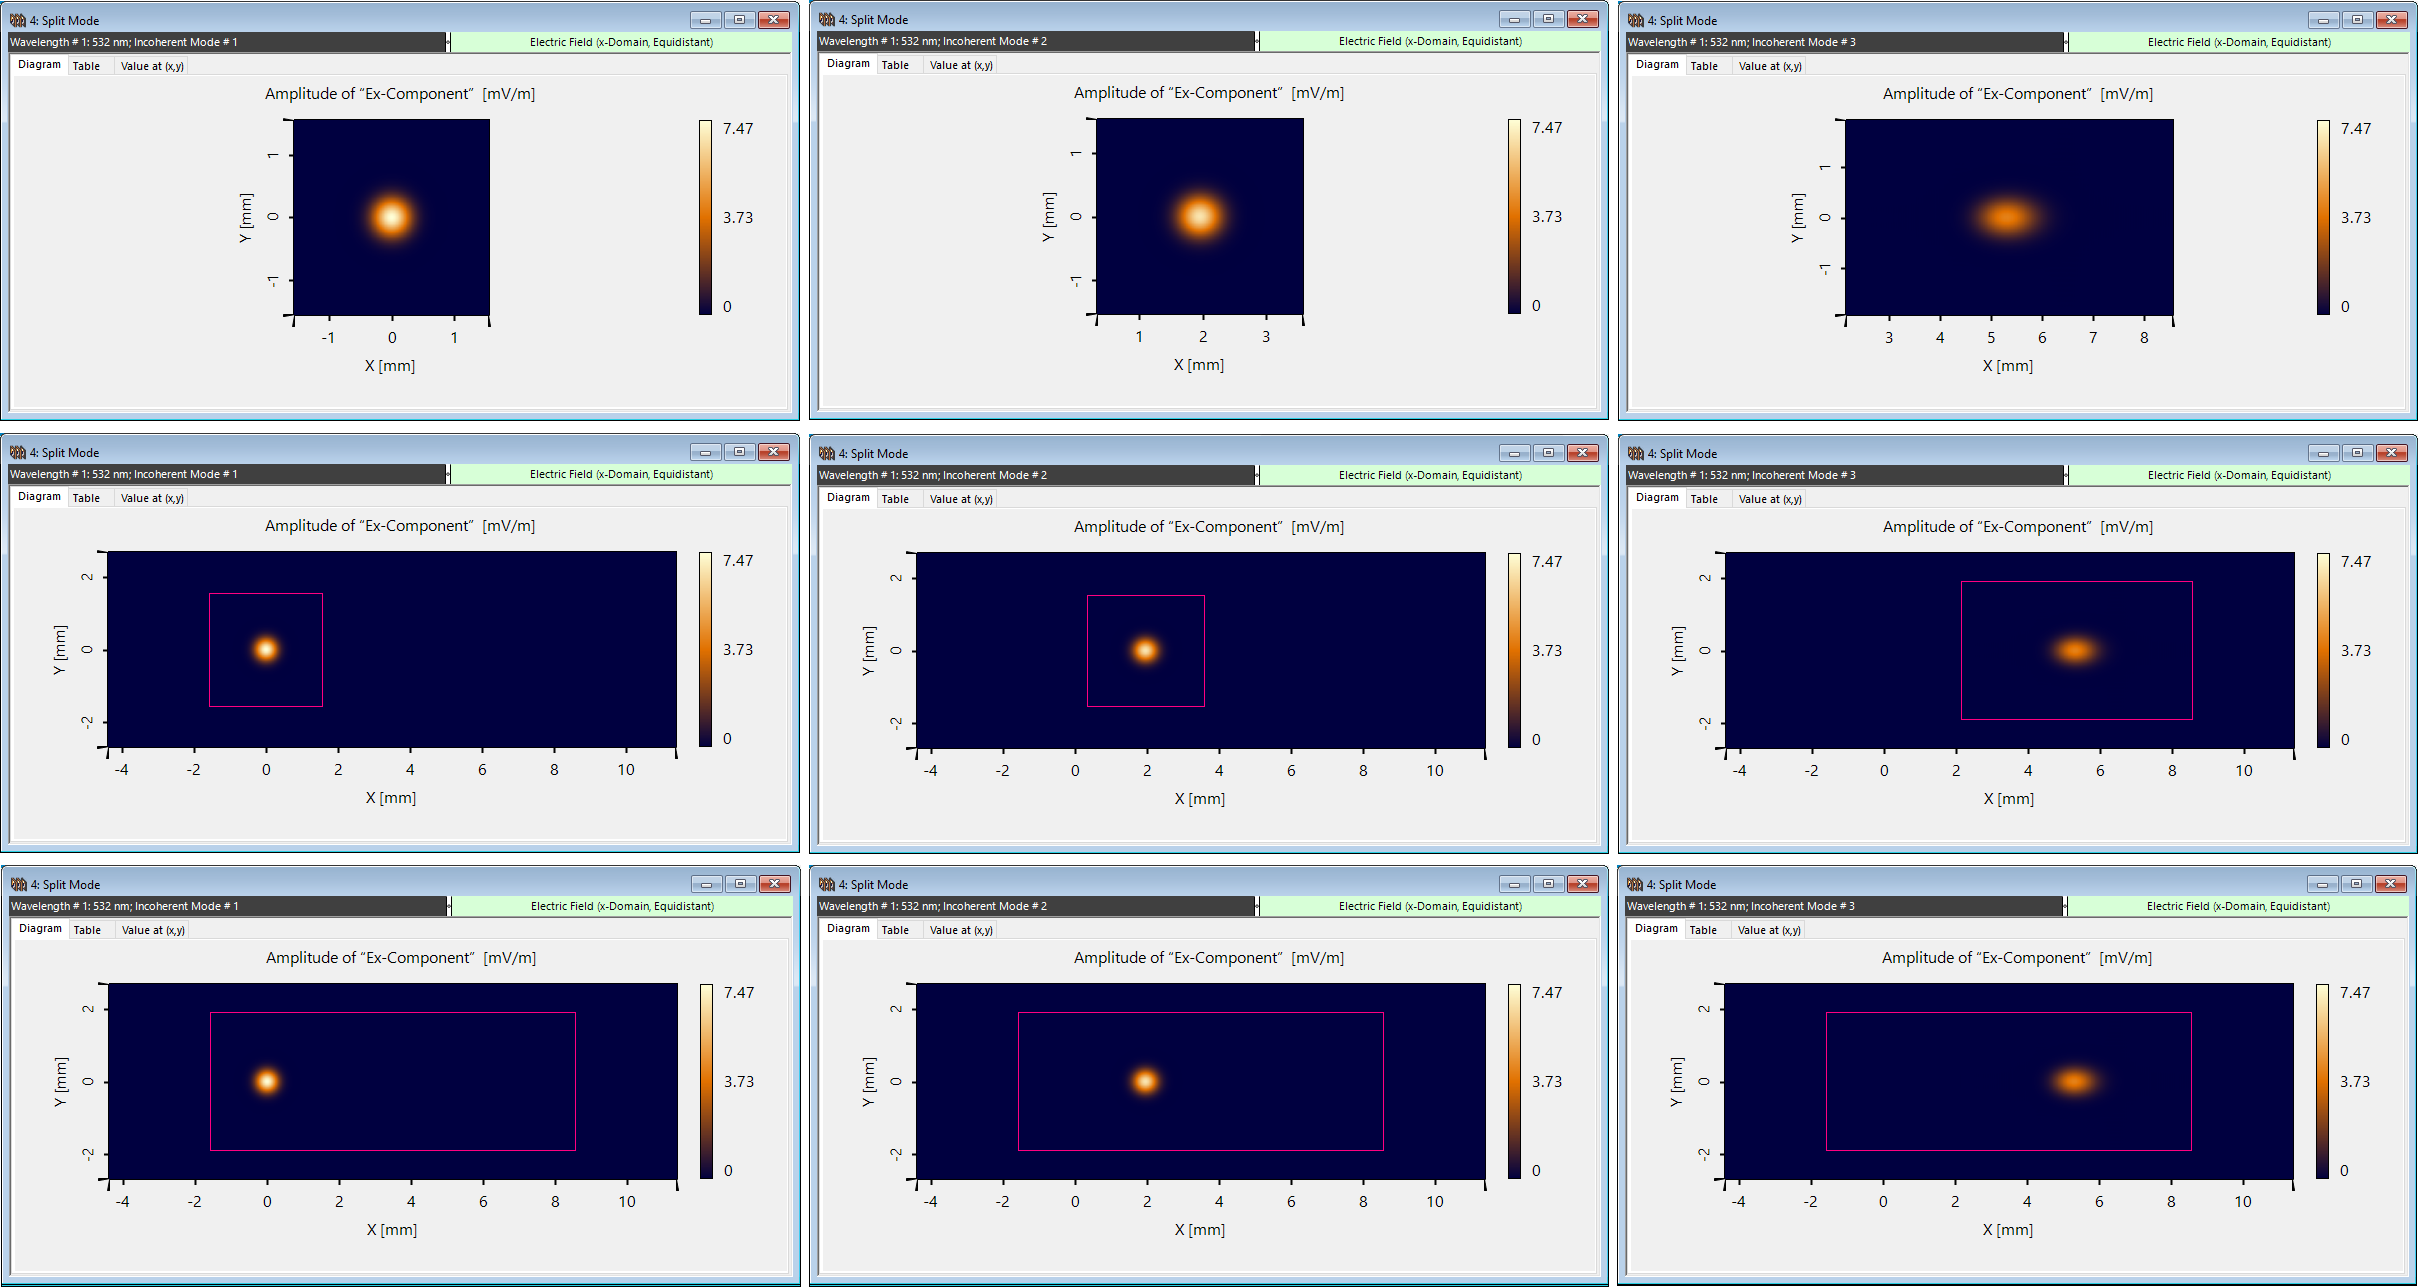This screenshot has width=2418, height=1287.
Task: Click Split Mode title icon, top-row Mode #2 window
Action: [827, 19]
